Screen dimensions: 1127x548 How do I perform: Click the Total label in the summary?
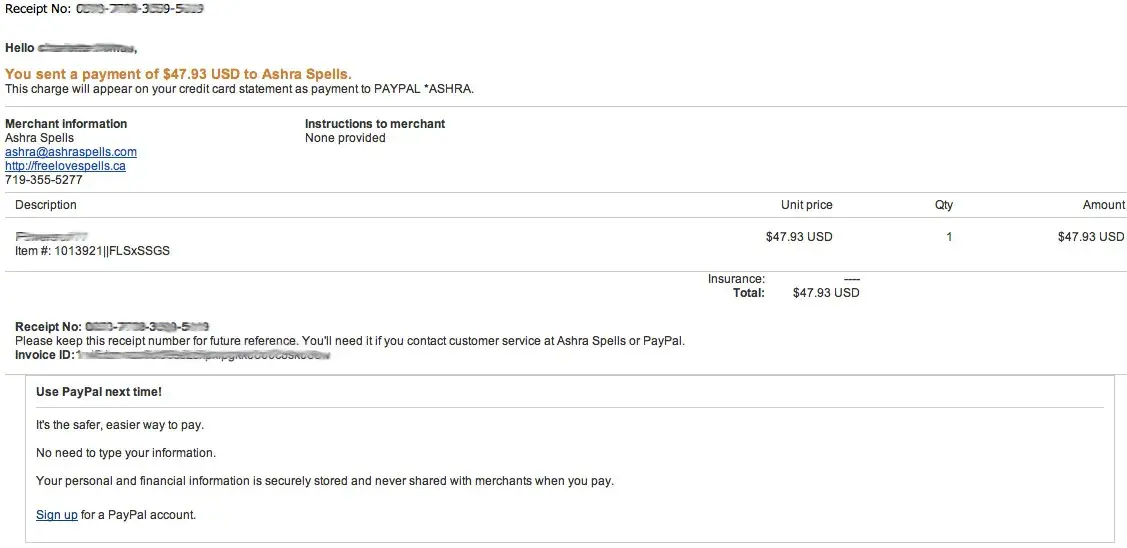coord(748,293)
